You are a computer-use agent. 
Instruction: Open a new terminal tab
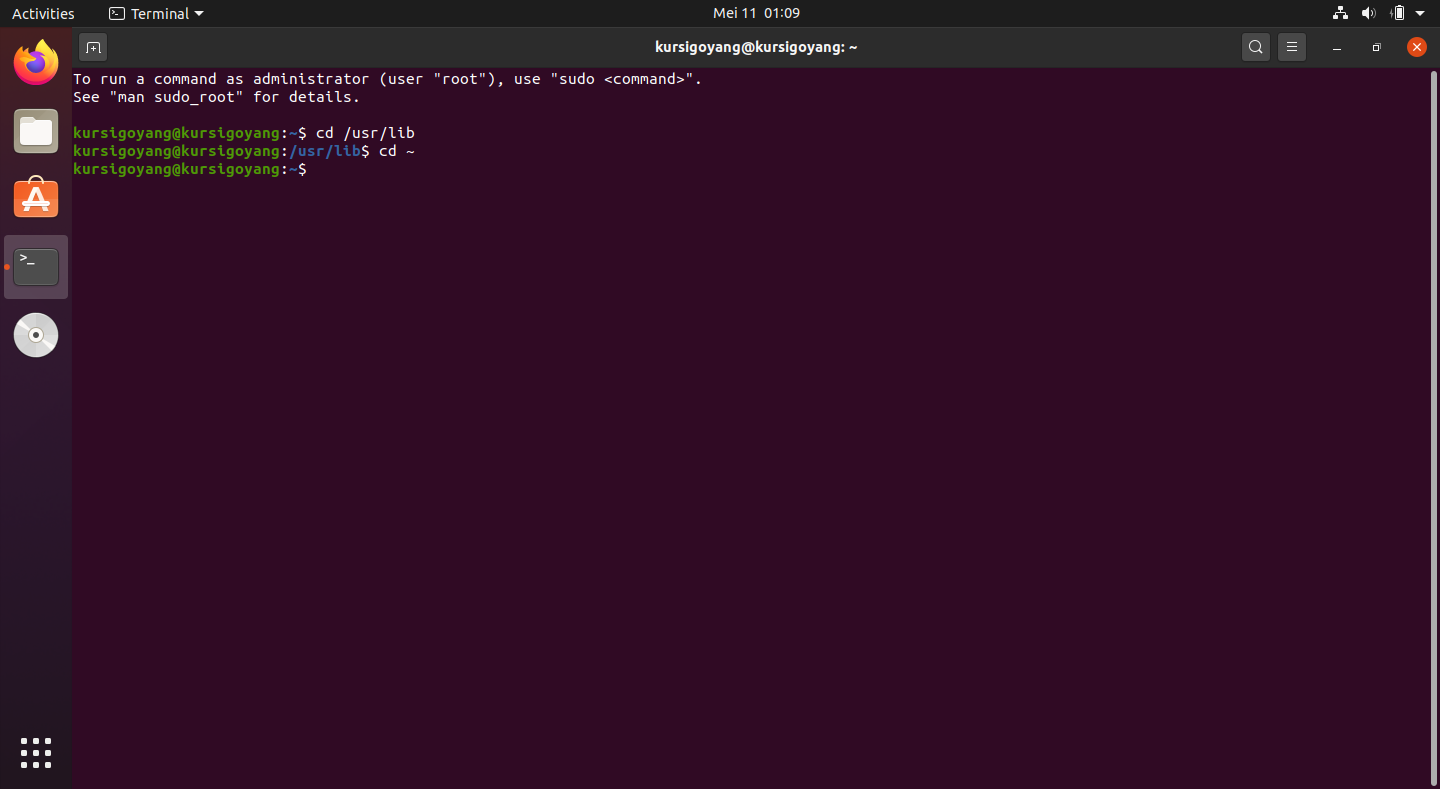[x=93, y=47]
